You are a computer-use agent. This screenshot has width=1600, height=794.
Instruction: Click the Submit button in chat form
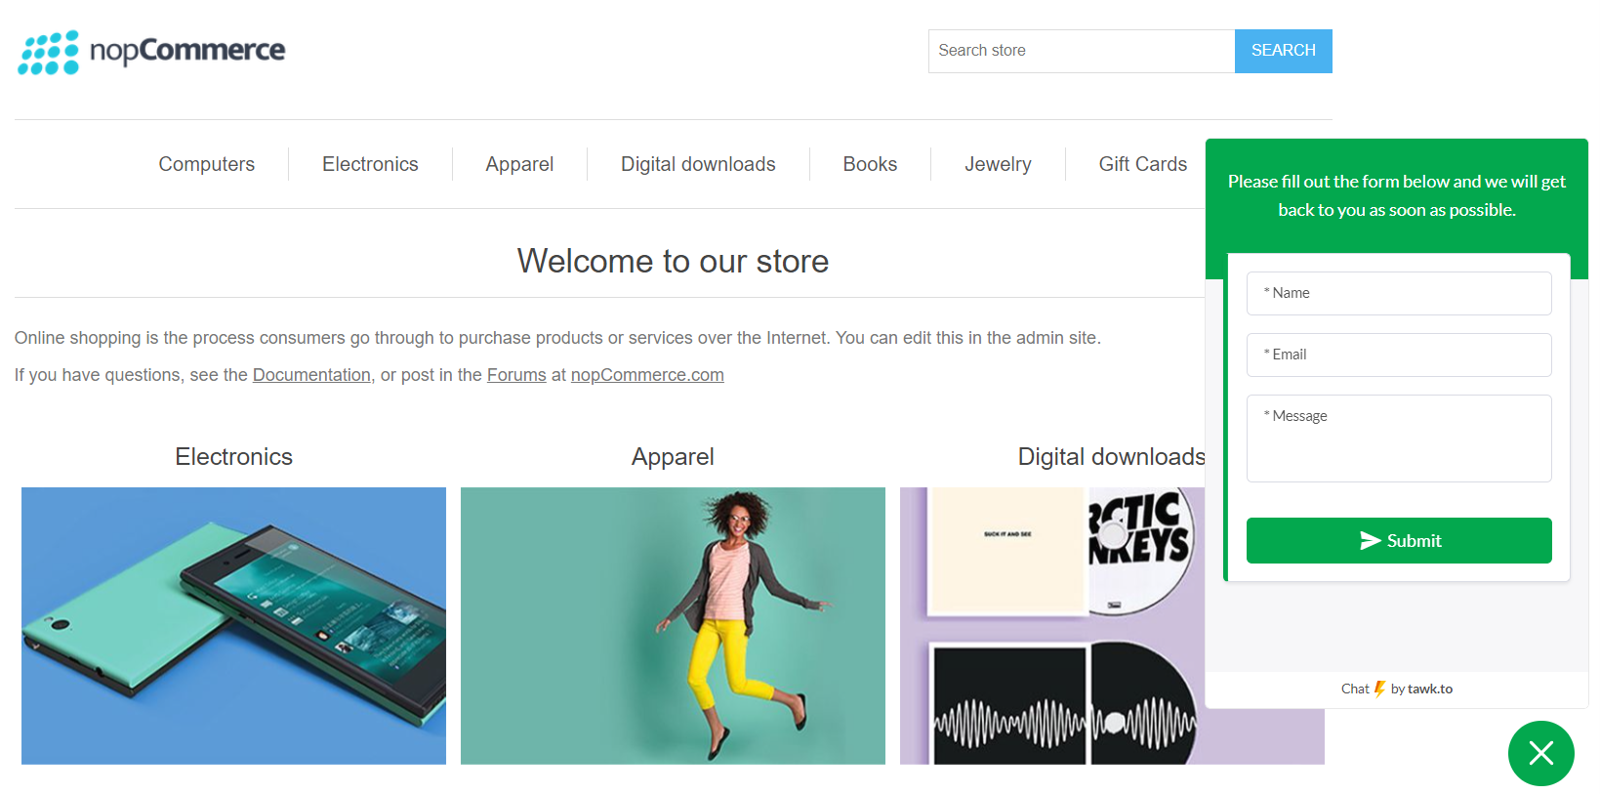click(1398, 541)
